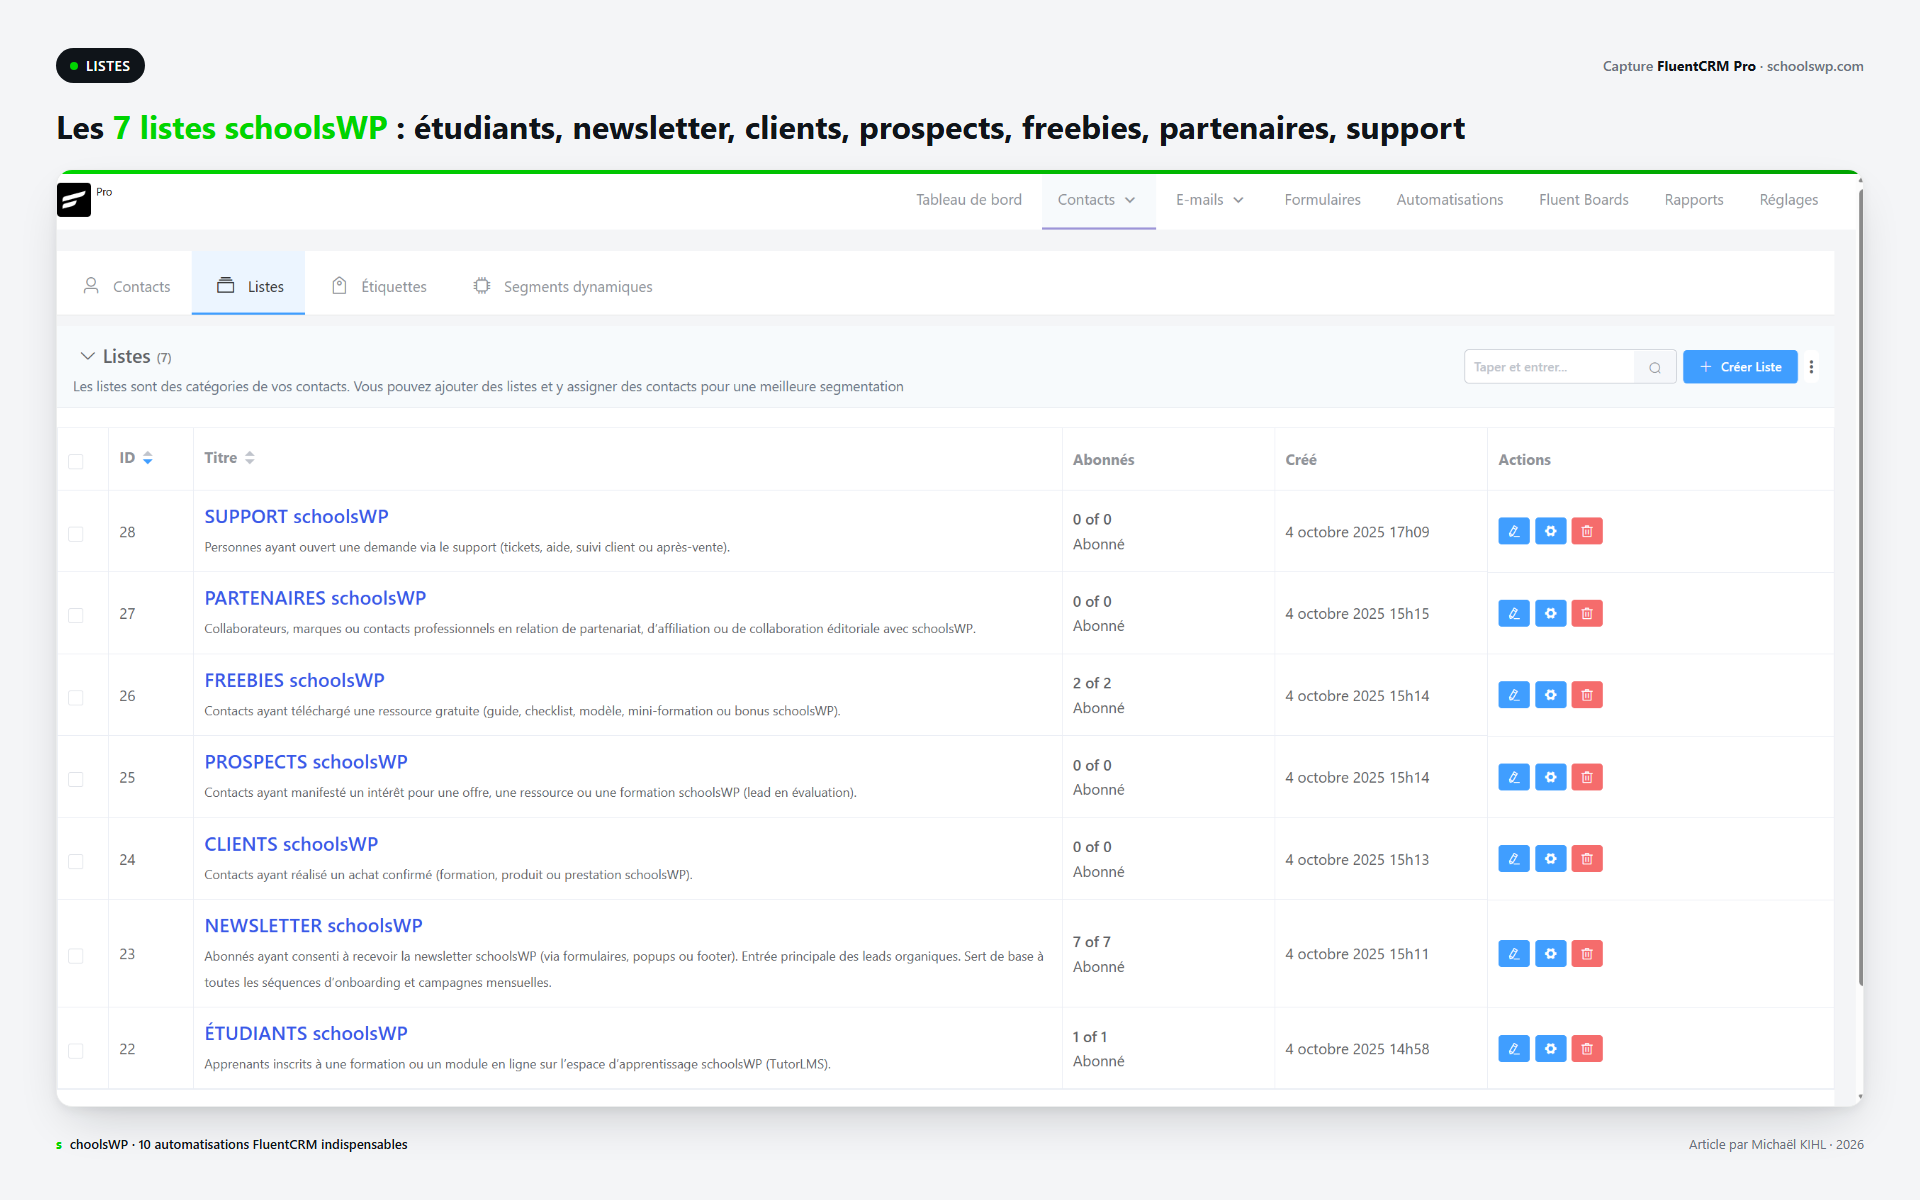Switch to the Étiquettes tab
1920x1200 pixels.
pyautogui.click(x=379, y=286)
